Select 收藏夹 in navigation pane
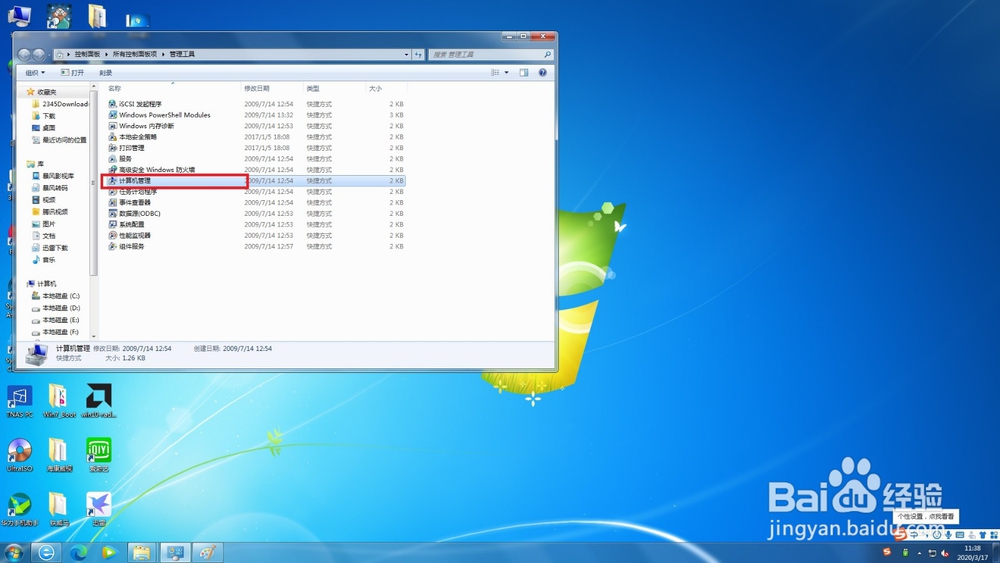This screenshot has height=563, width=1000. pos(41,92)
